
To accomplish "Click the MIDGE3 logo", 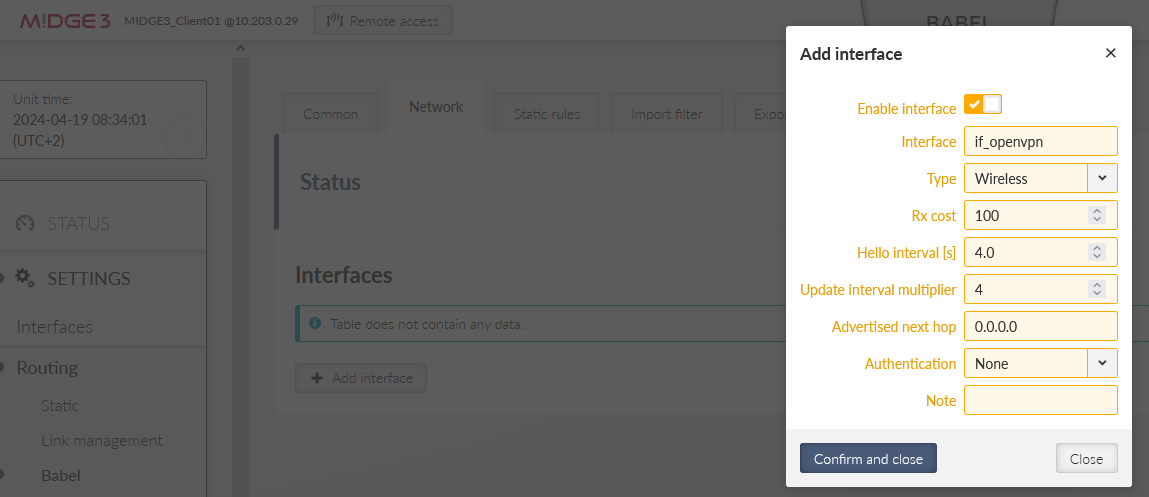I will coord(65,20).
